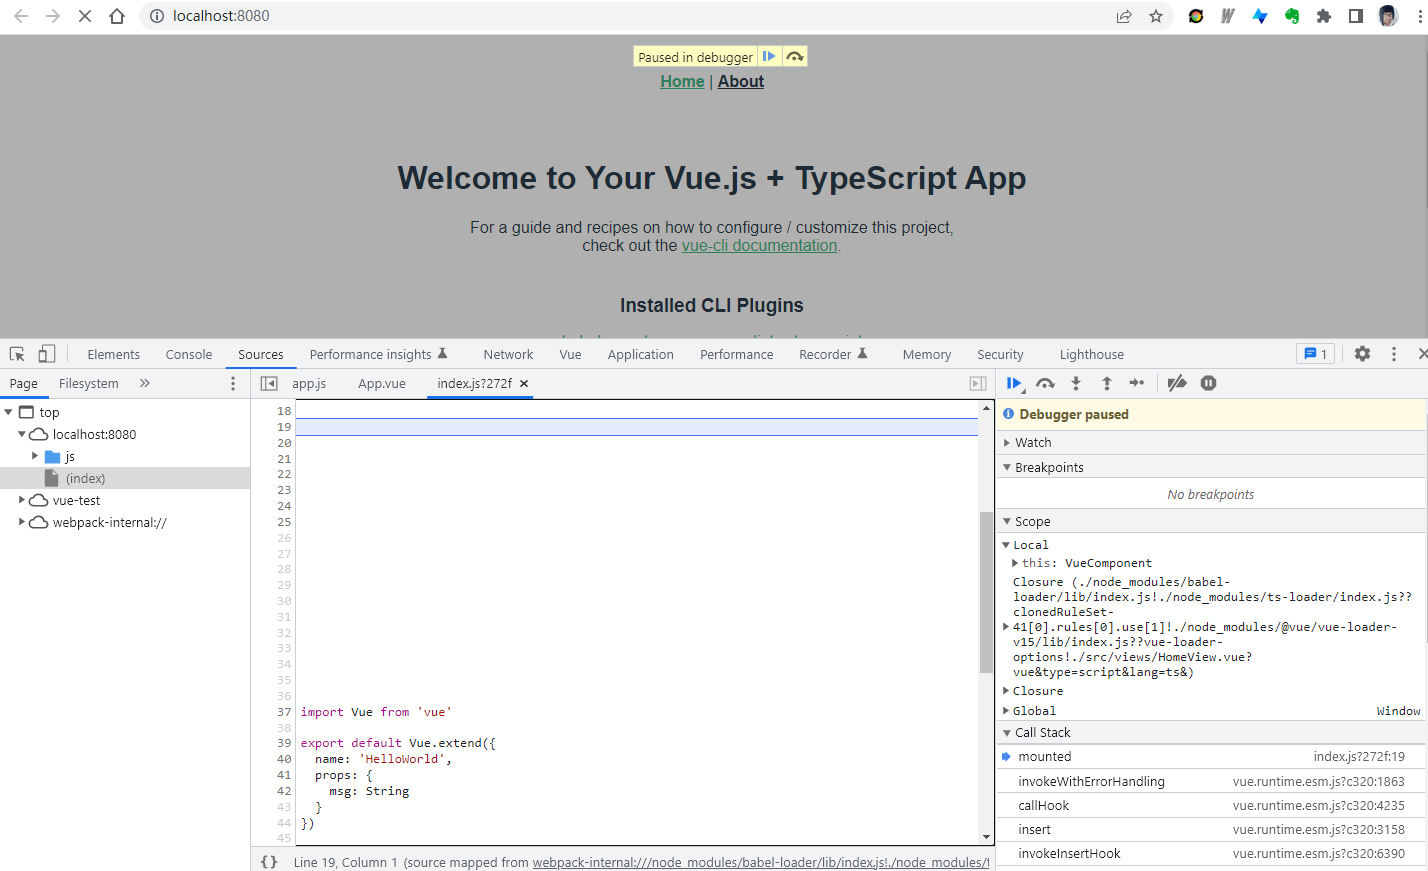Open the Network tab

tap(508, 354)
